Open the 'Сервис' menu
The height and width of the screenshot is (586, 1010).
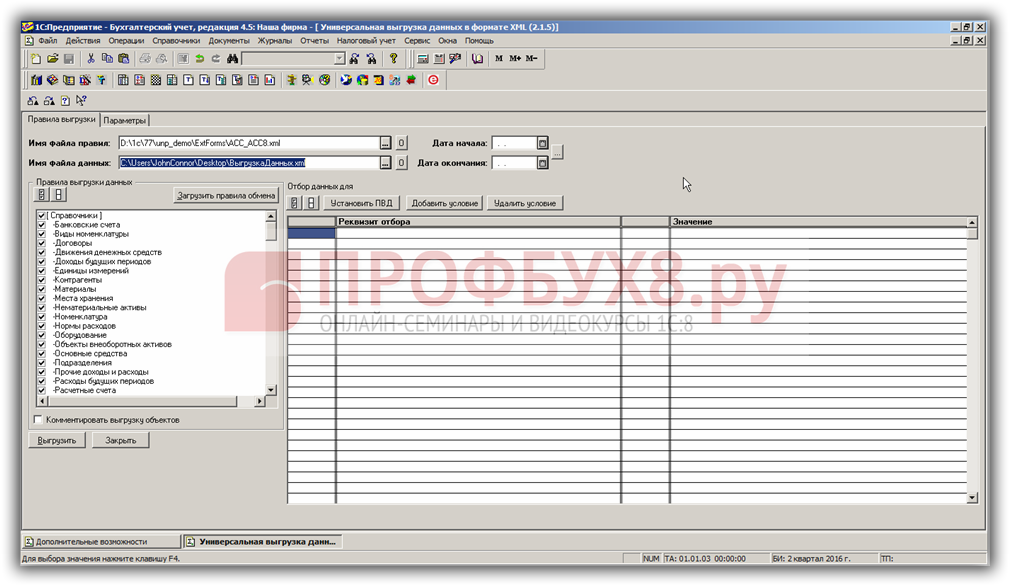point(417,41)
